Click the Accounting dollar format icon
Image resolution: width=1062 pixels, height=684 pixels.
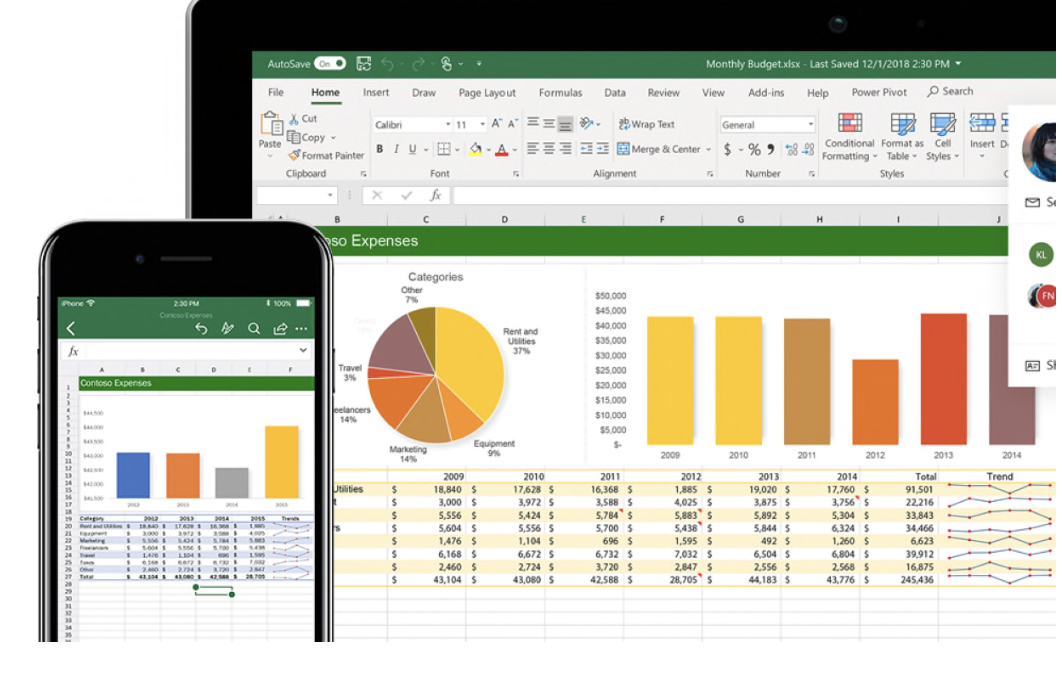pos(727,149)
